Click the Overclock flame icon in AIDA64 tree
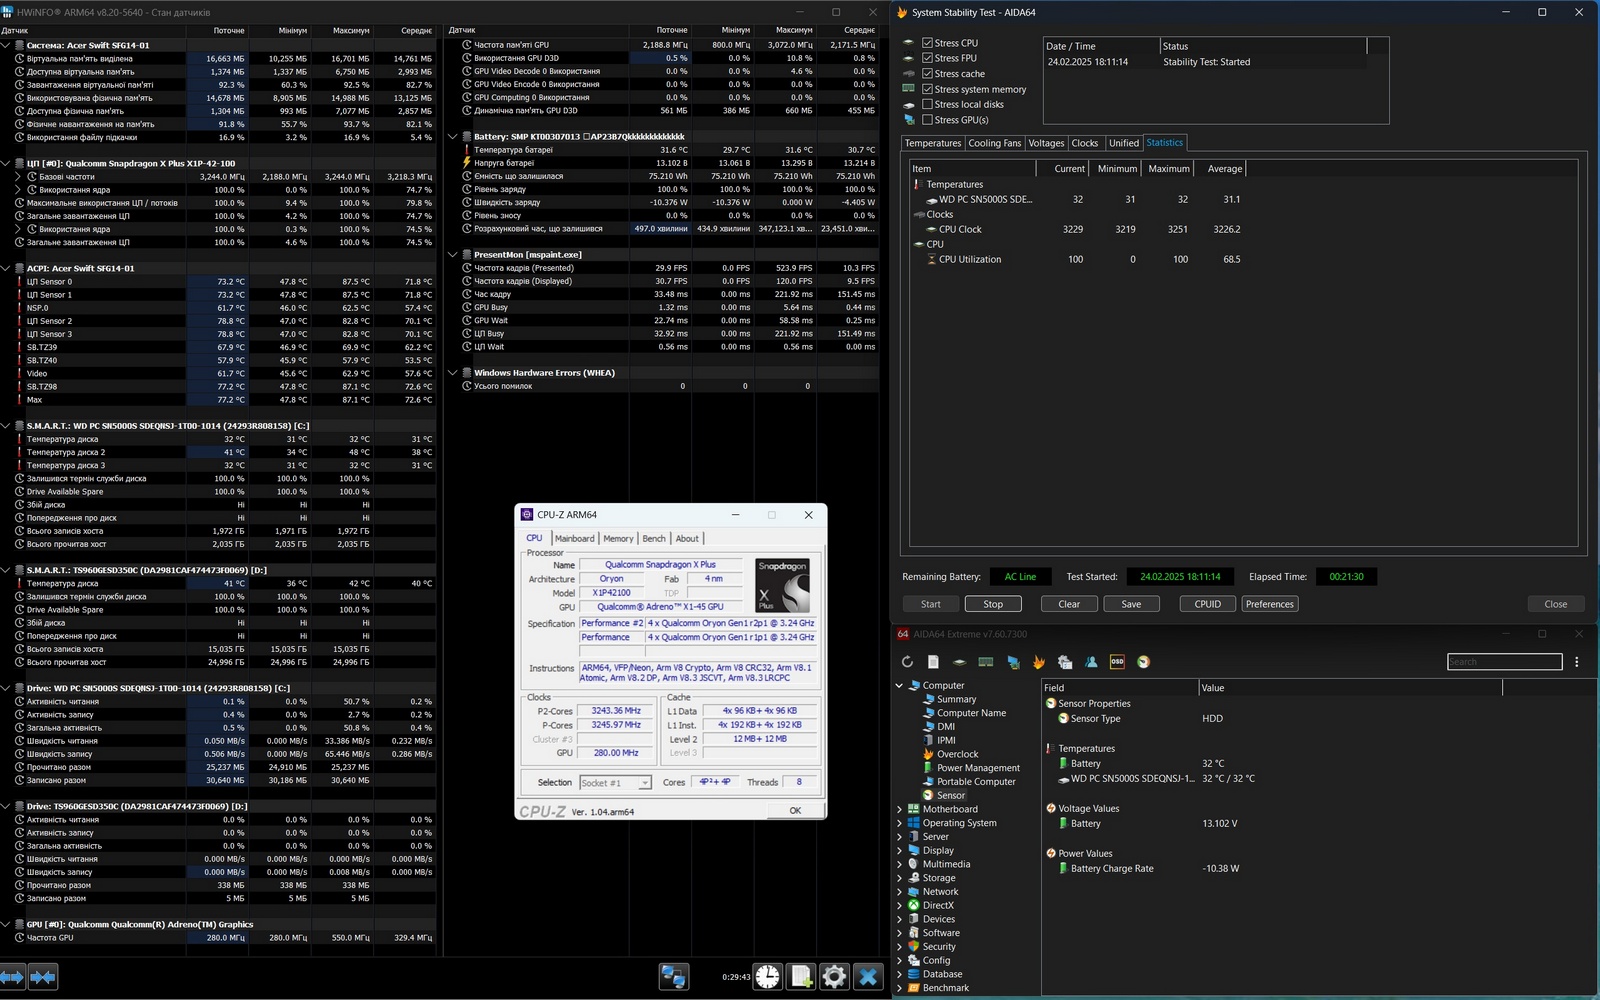Screen dimensions: 1600x1000 pos(928,754)
